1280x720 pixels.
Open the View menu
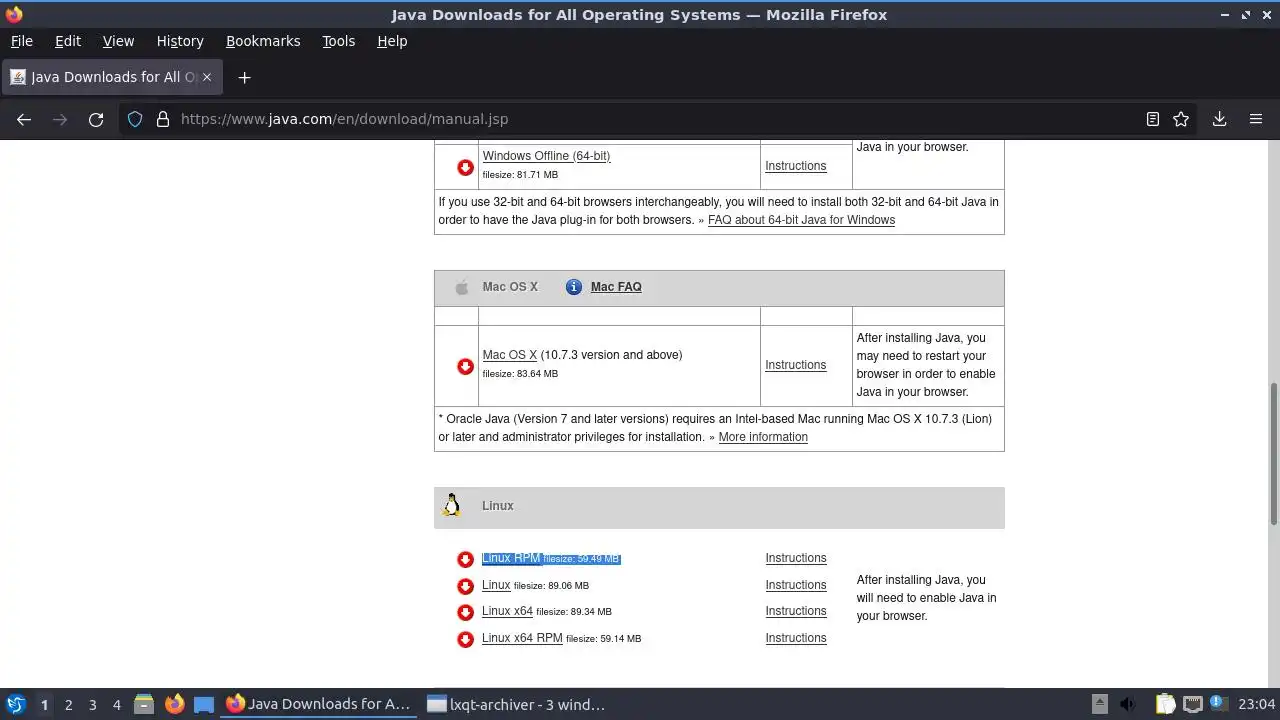click(x=118, y=41)
